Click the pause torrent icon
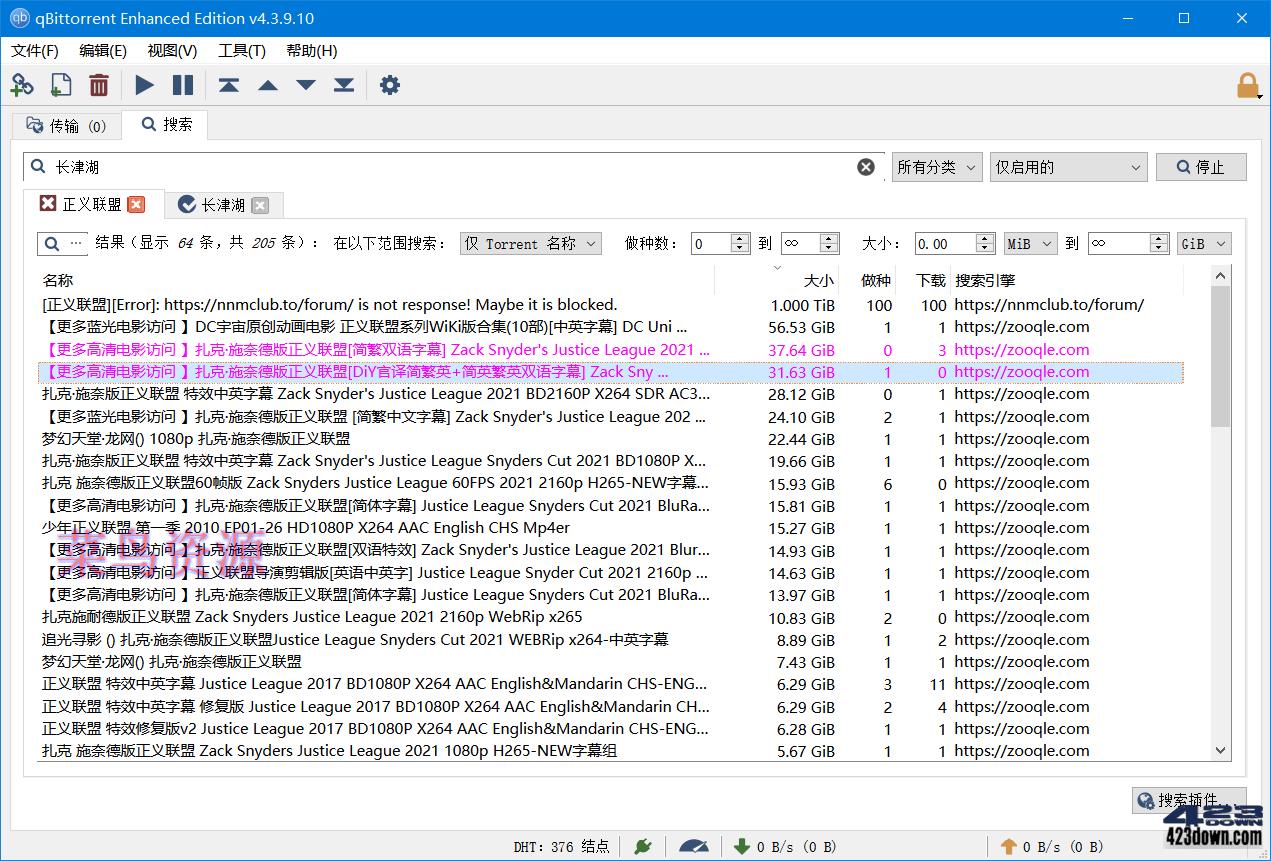 point(182,85)
